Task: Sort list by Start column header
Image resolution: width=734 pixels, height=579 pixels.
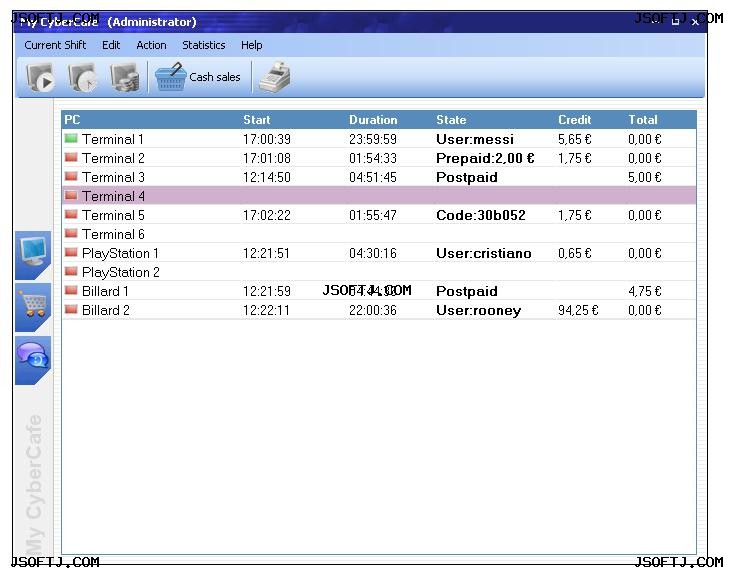Action: point(257,120)
